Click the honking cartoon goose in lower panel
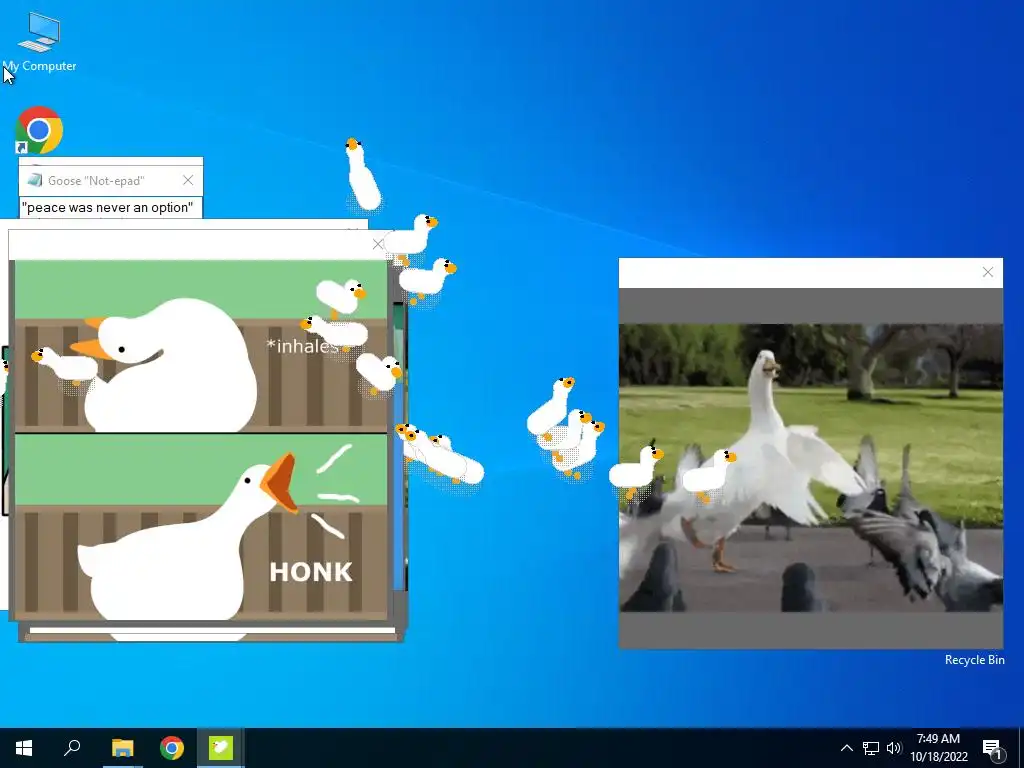This screenshot has width=1024, height=768. (189, 536)
